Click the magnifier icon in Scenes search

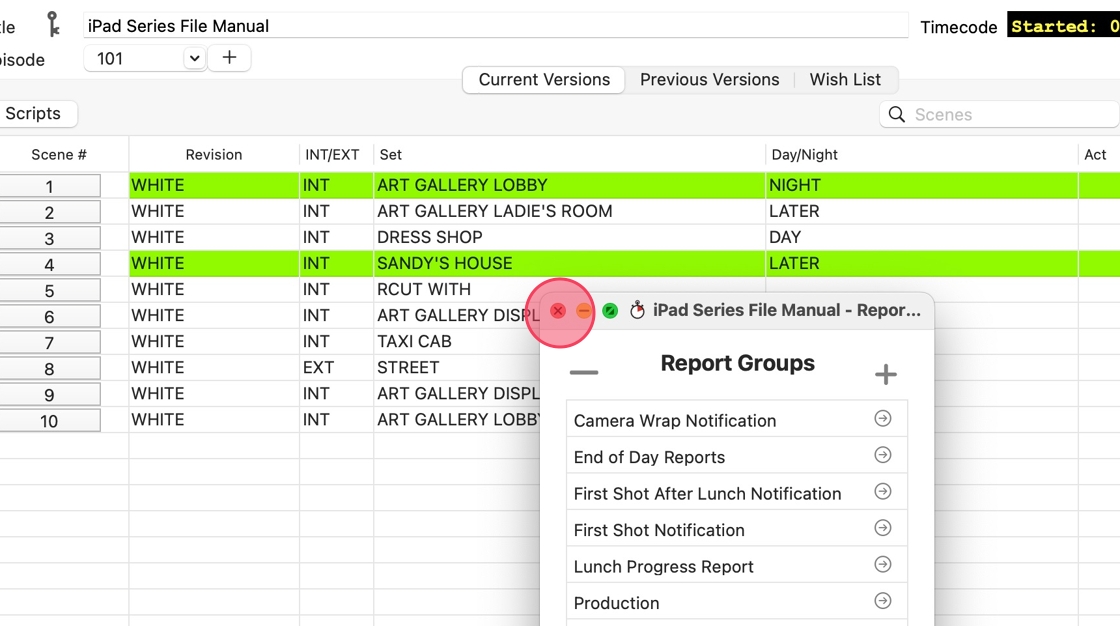coord(896,114)
